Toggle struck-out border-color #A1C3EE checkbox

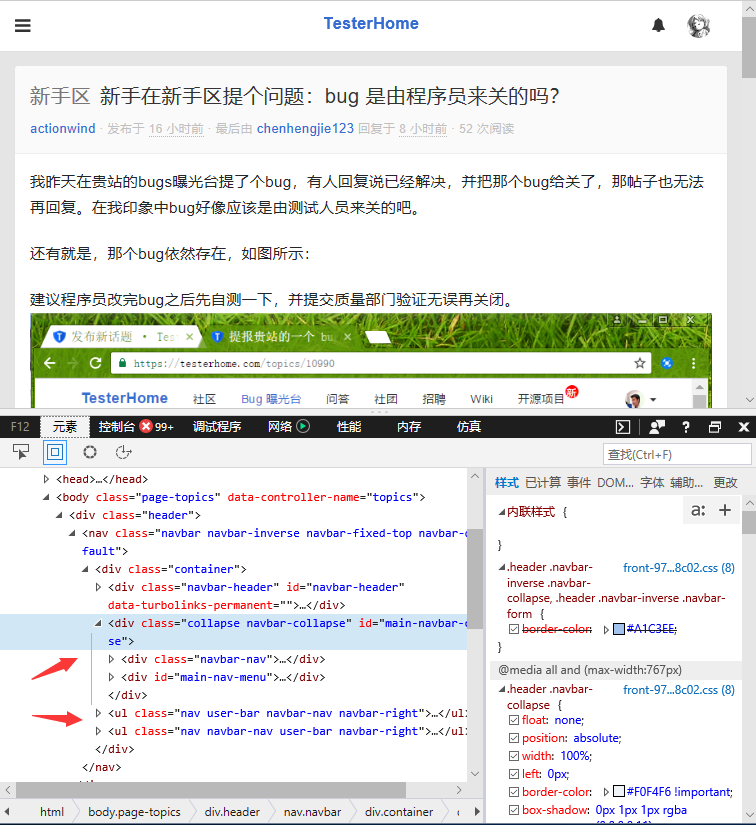(x=514, y=629)
